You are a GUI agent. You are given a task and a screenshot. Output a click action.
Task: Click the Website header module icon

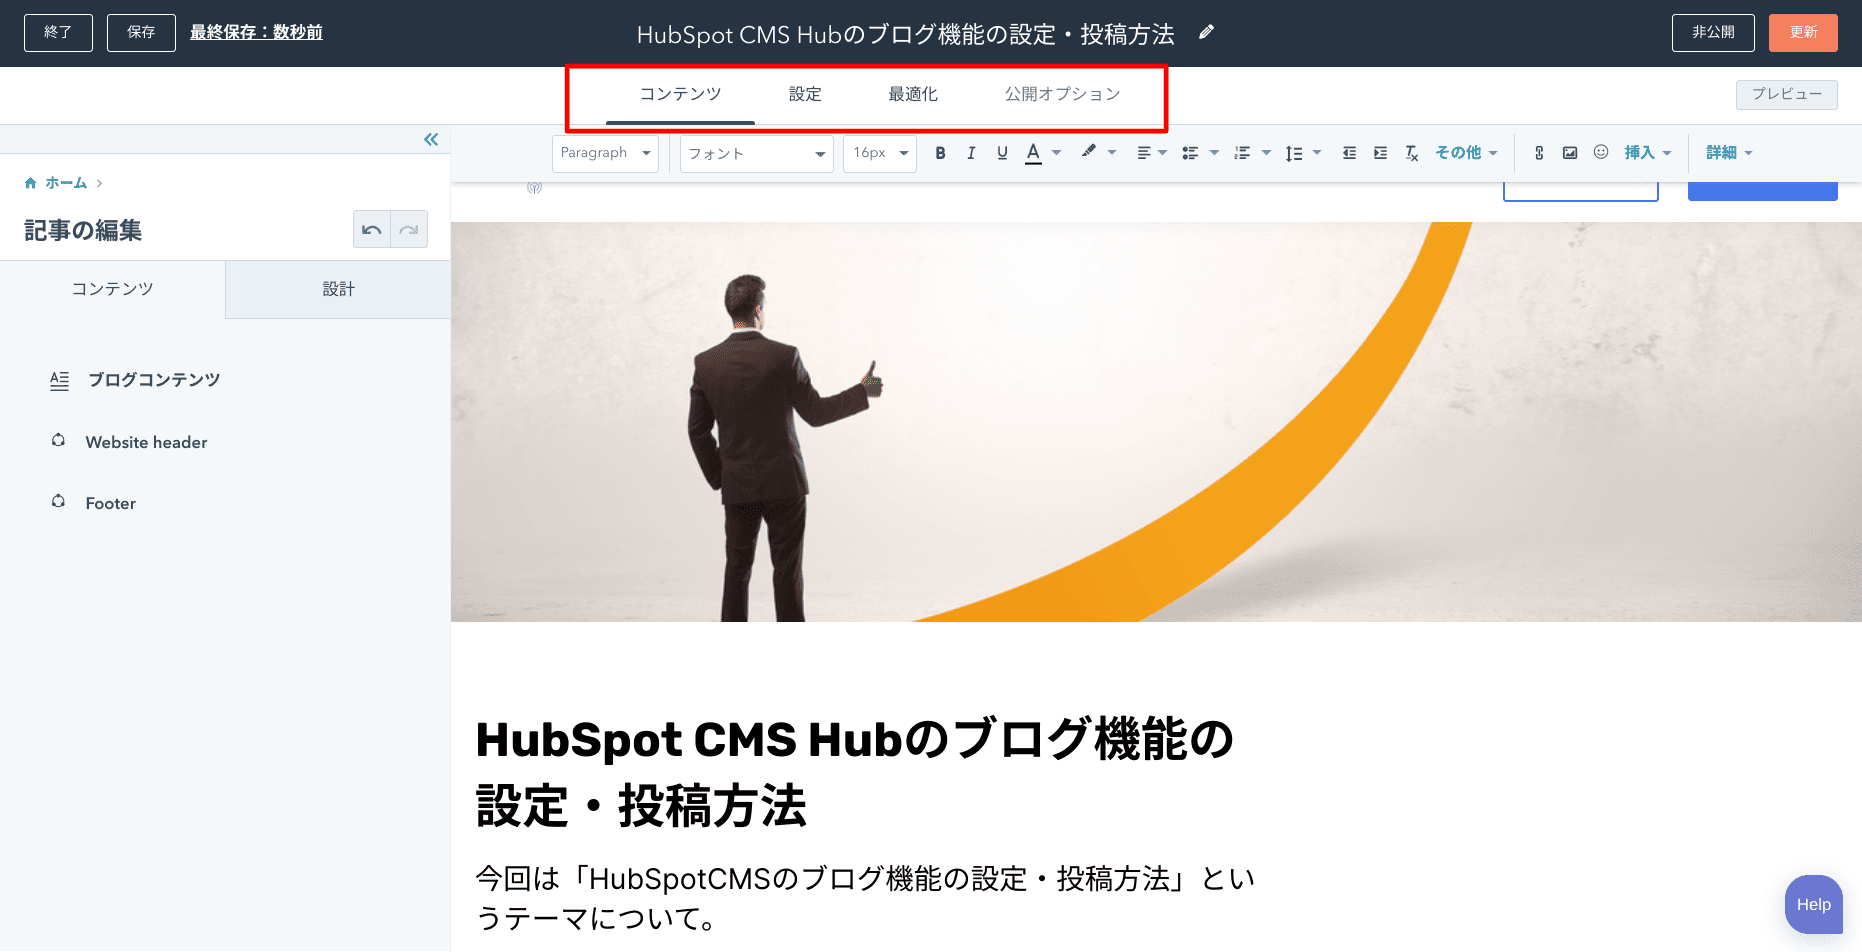point(59,441)
